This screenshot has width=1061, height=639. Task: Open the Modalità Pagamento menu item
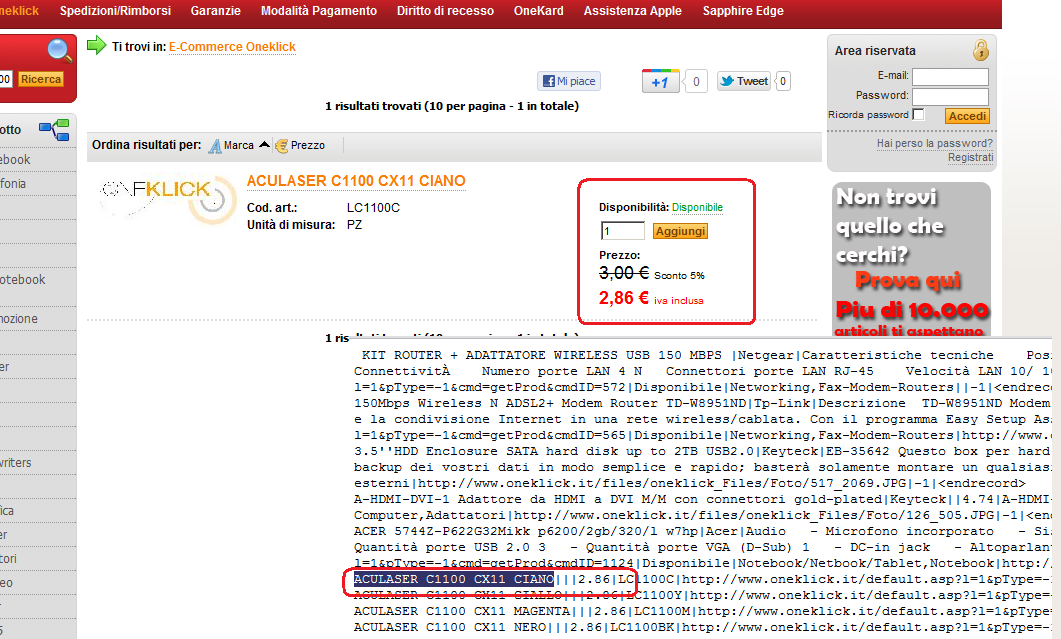point(319,11)
